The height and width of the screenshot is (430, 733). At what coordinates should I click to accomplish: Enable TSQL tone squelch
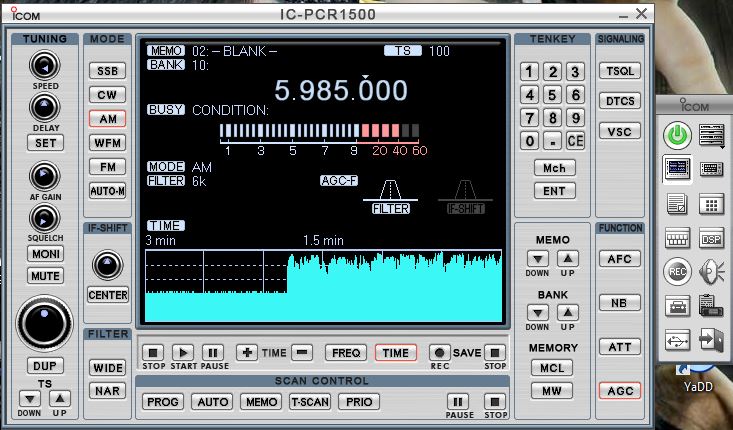pos(619,71)
